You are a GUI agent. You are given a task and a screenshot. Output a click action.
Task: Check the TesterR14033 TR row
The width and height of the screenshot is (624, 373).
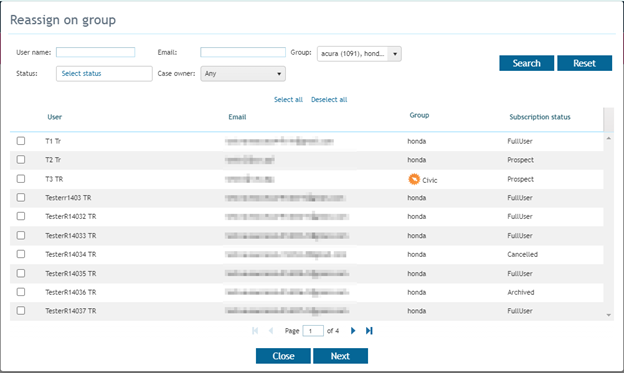[21, 235]
